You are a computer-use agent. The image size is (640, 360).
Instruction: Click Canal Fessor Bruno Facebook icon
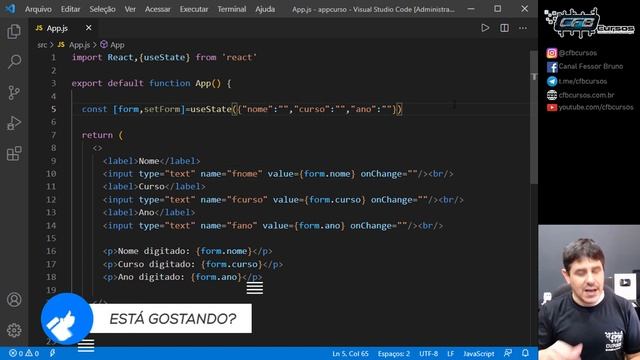[552, 67]
